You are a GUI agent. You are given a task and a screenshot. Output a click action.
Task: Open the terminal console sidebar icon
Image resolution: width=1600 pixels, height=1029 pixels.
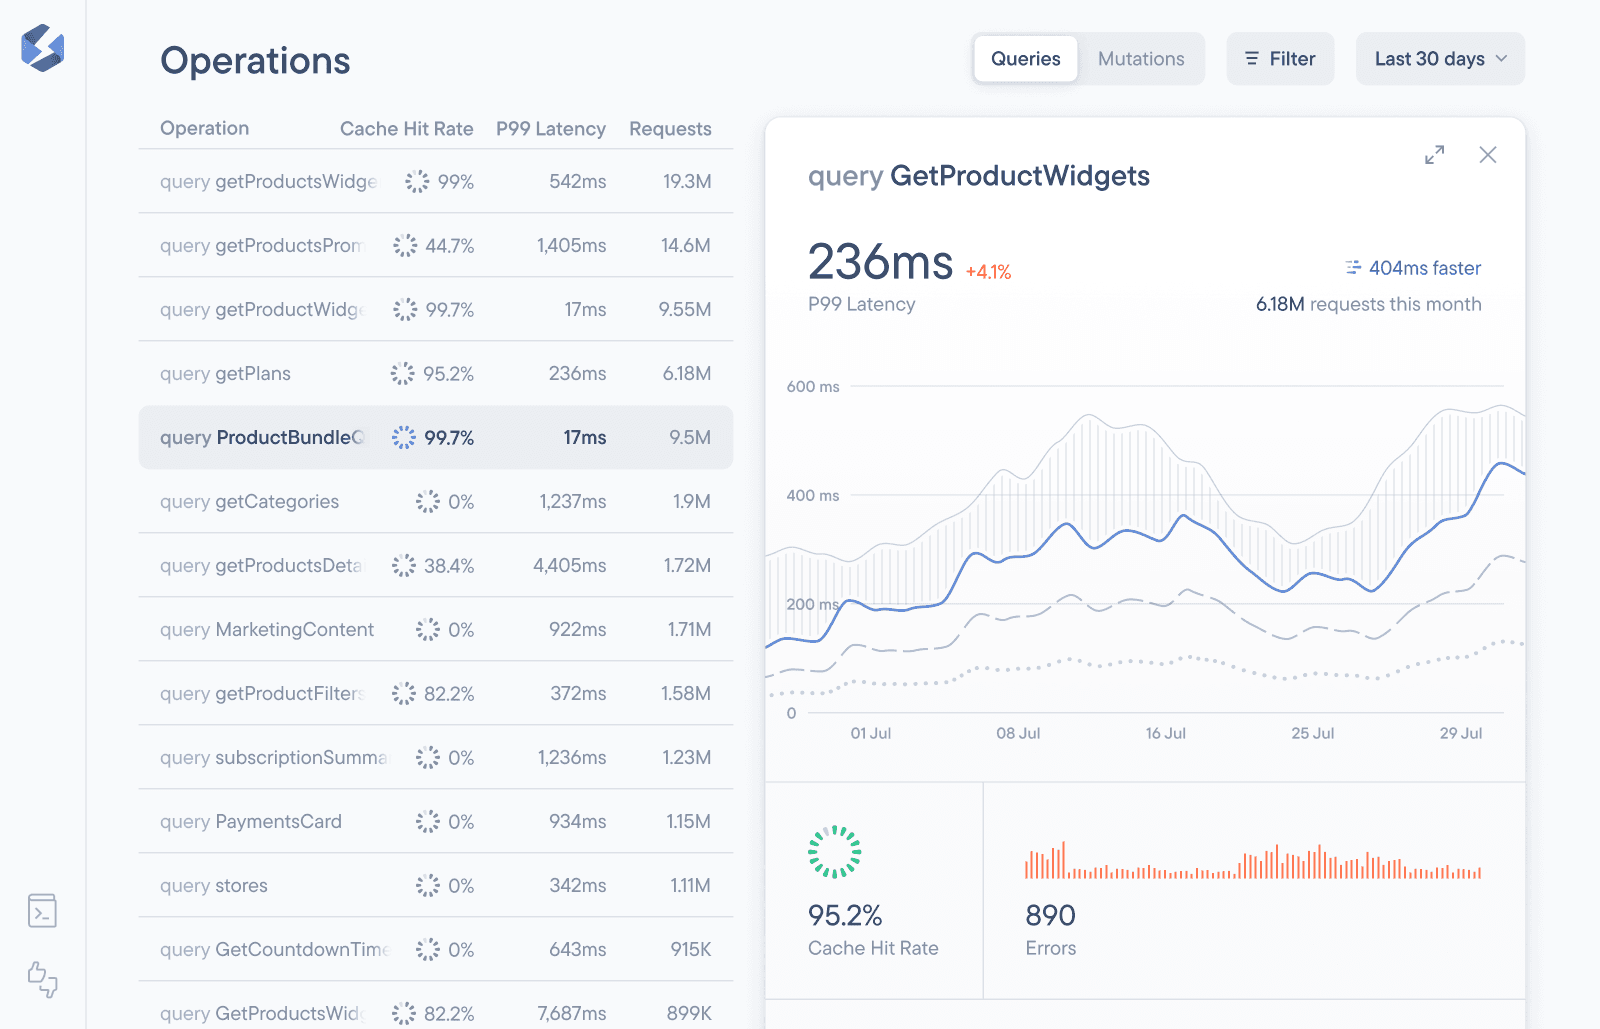click(x=42, y=911)
